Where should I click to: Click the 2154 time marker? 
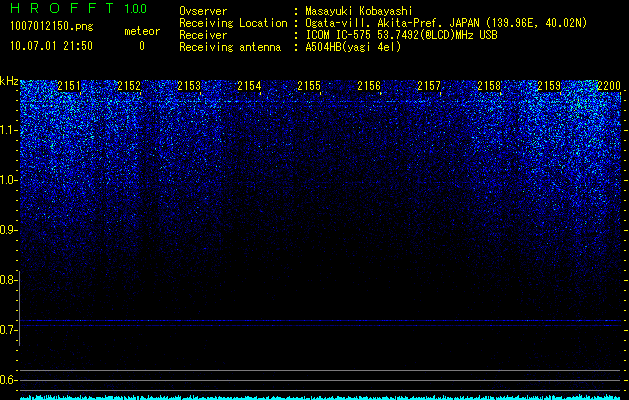(249, 86)
